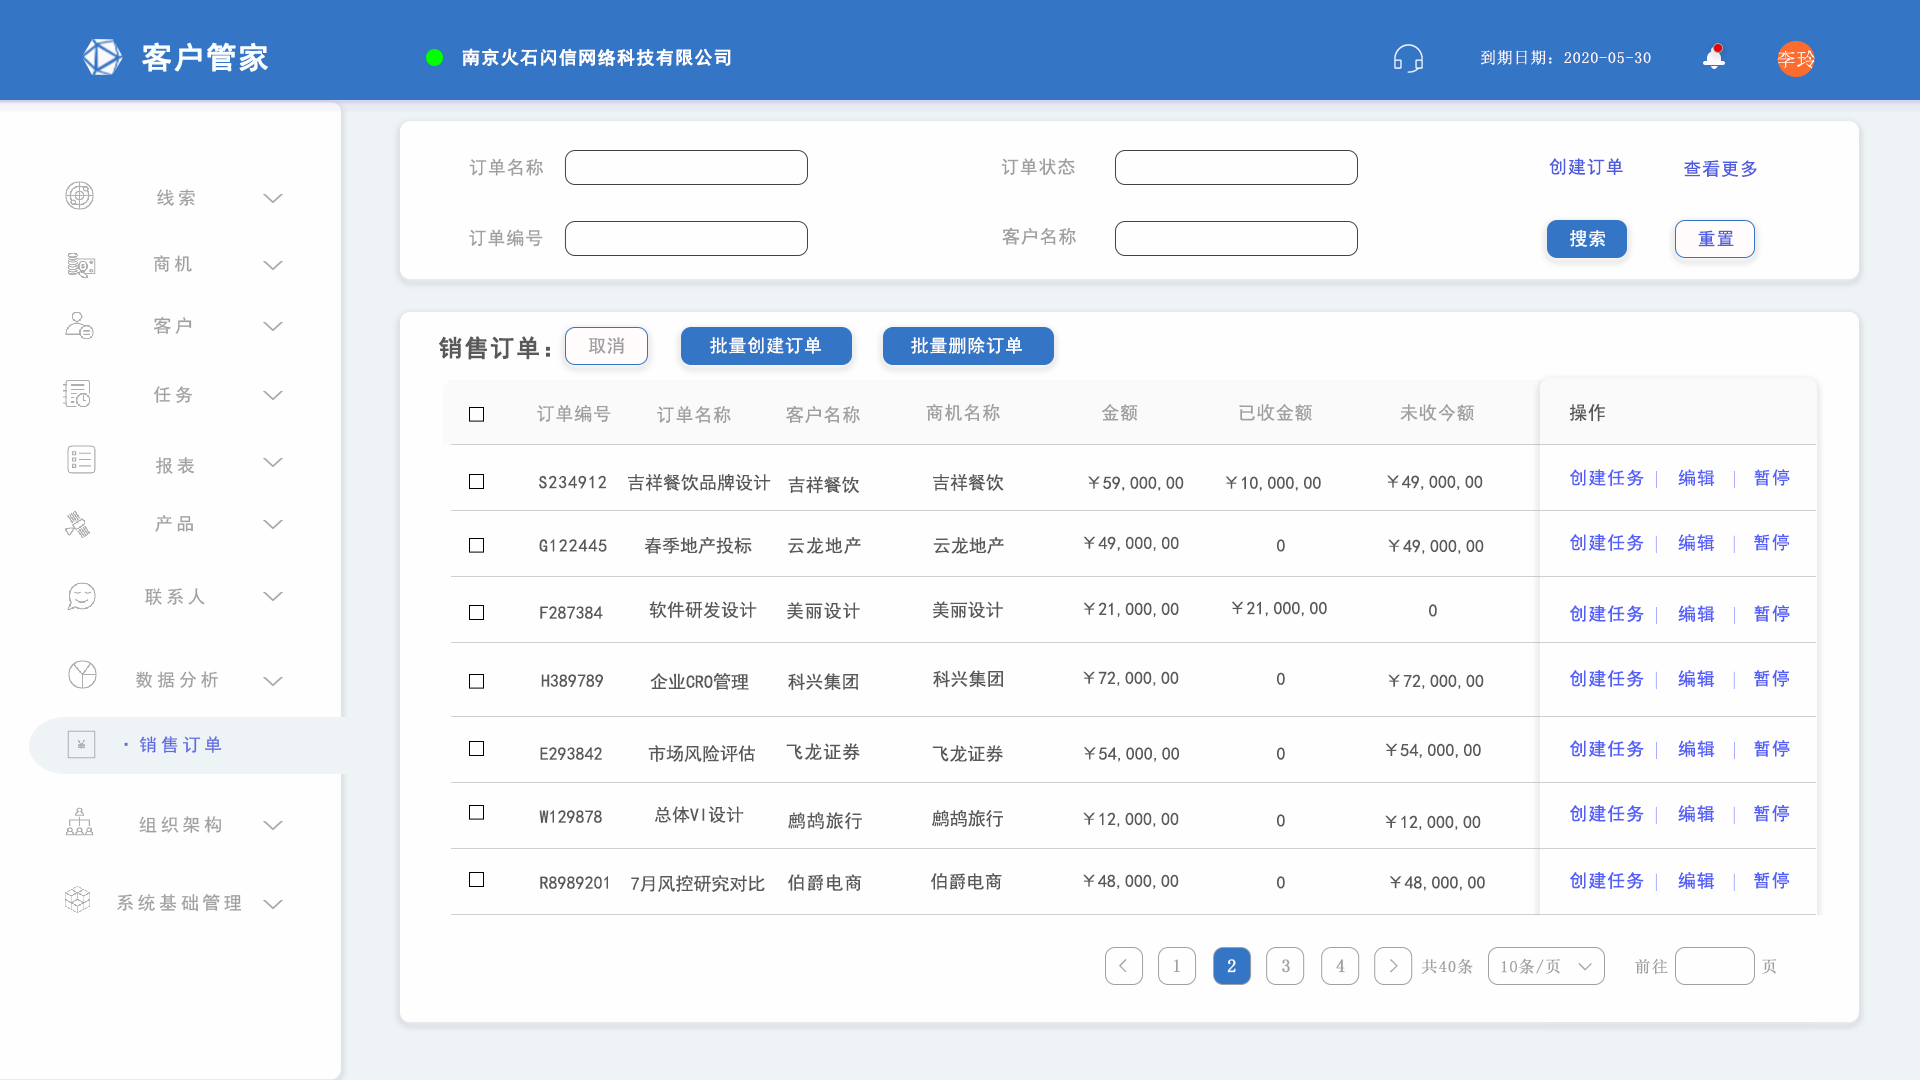Image resolution: width=1920 pixels, height=1080 pixels.
Task: Check the row for order W129878
Action: point(477,813)
